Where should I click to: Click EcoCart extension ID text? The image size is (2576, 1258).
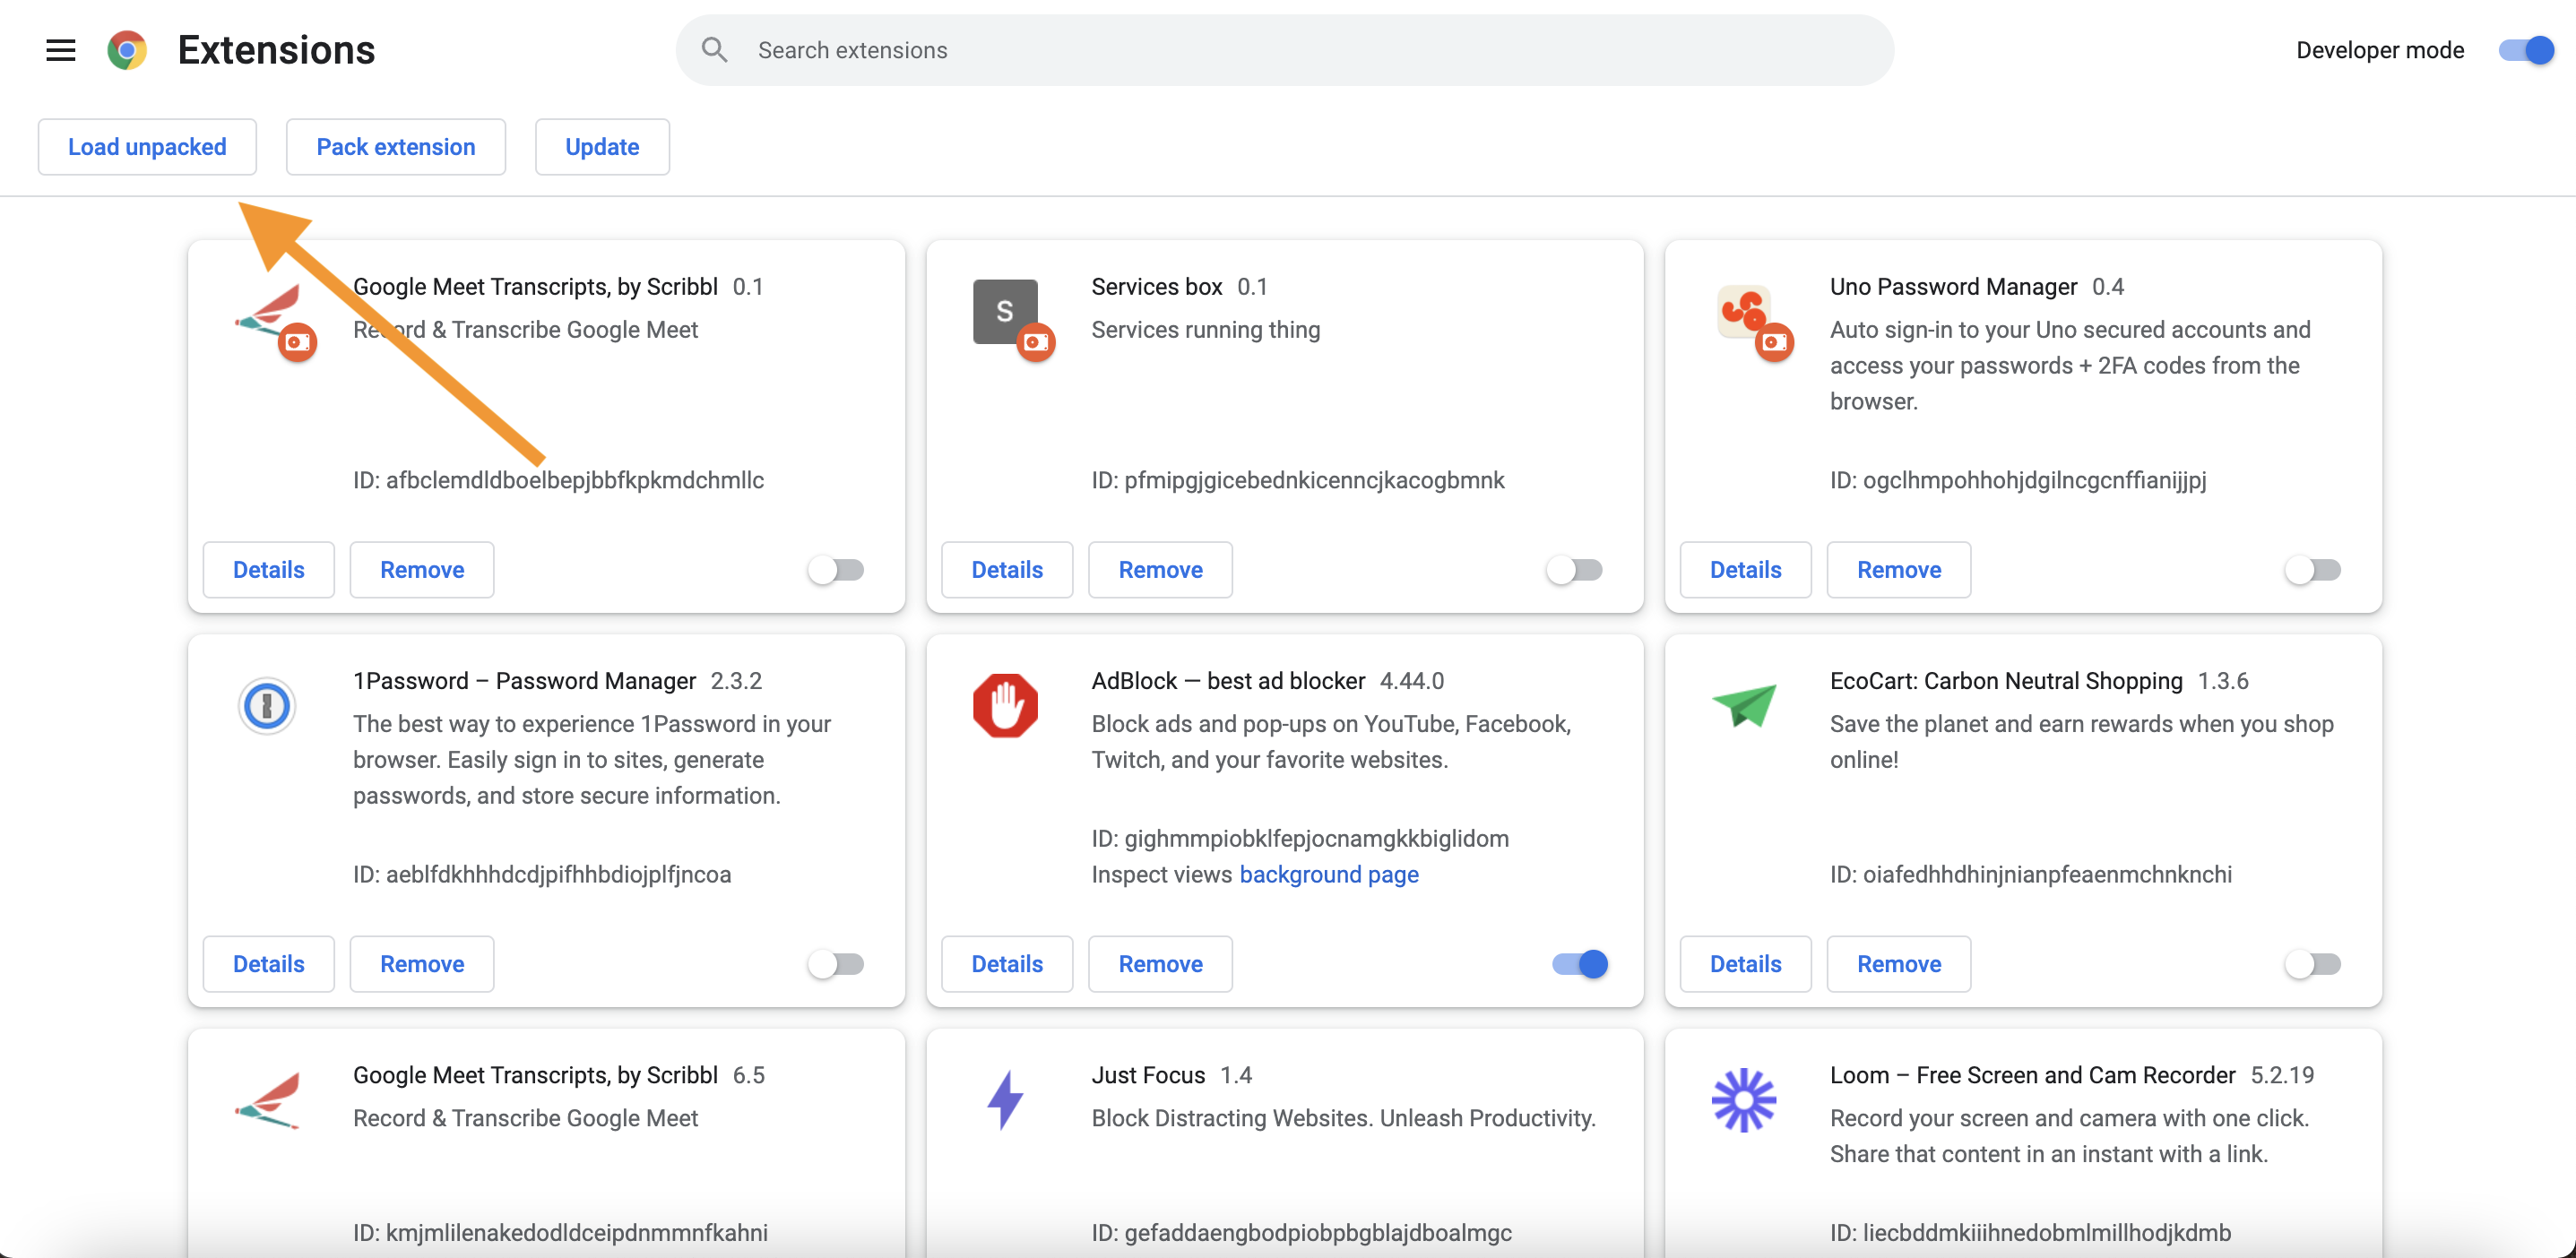(2031, 875)
